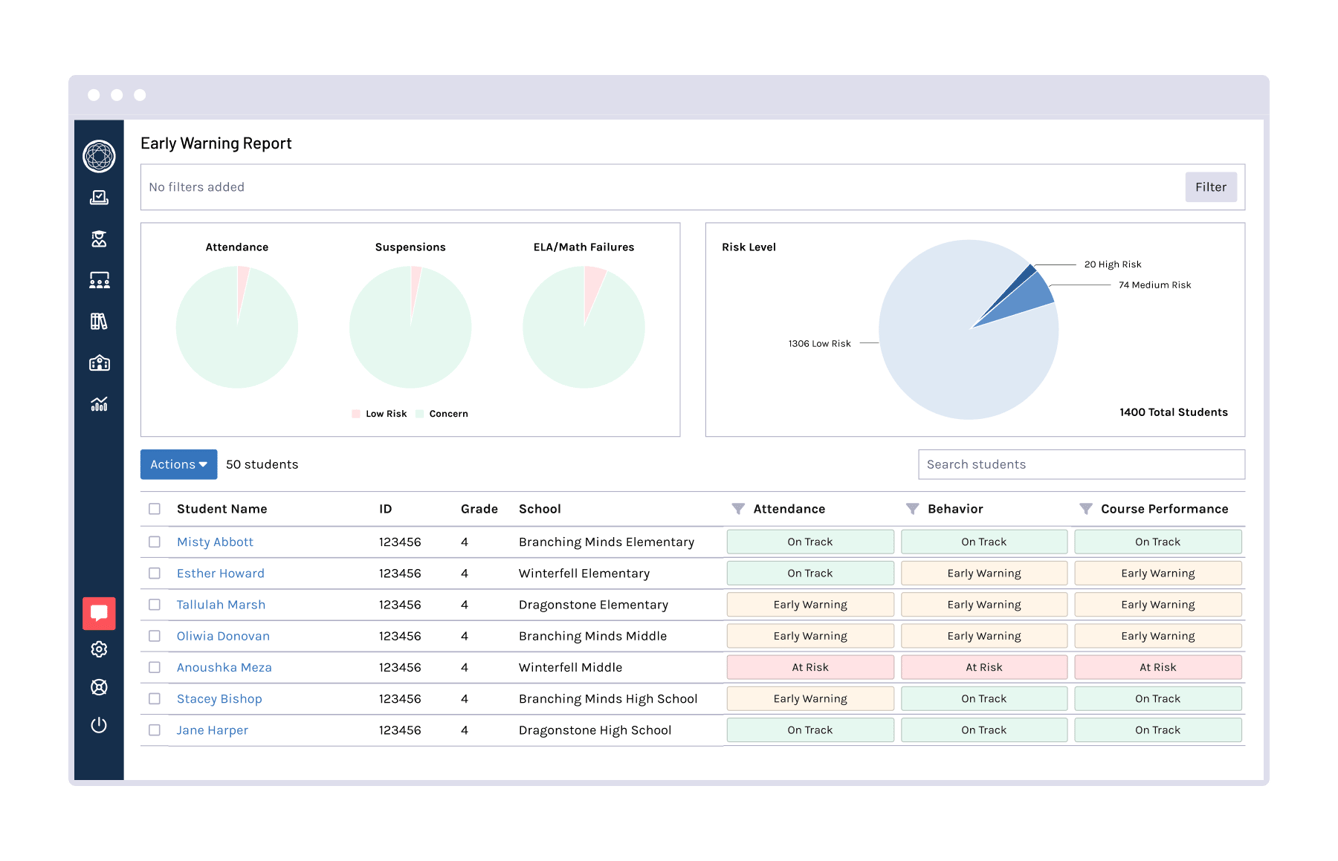
Task: Click the help lifebuoy icon in sidebar
Action: (x=99, y=687)
